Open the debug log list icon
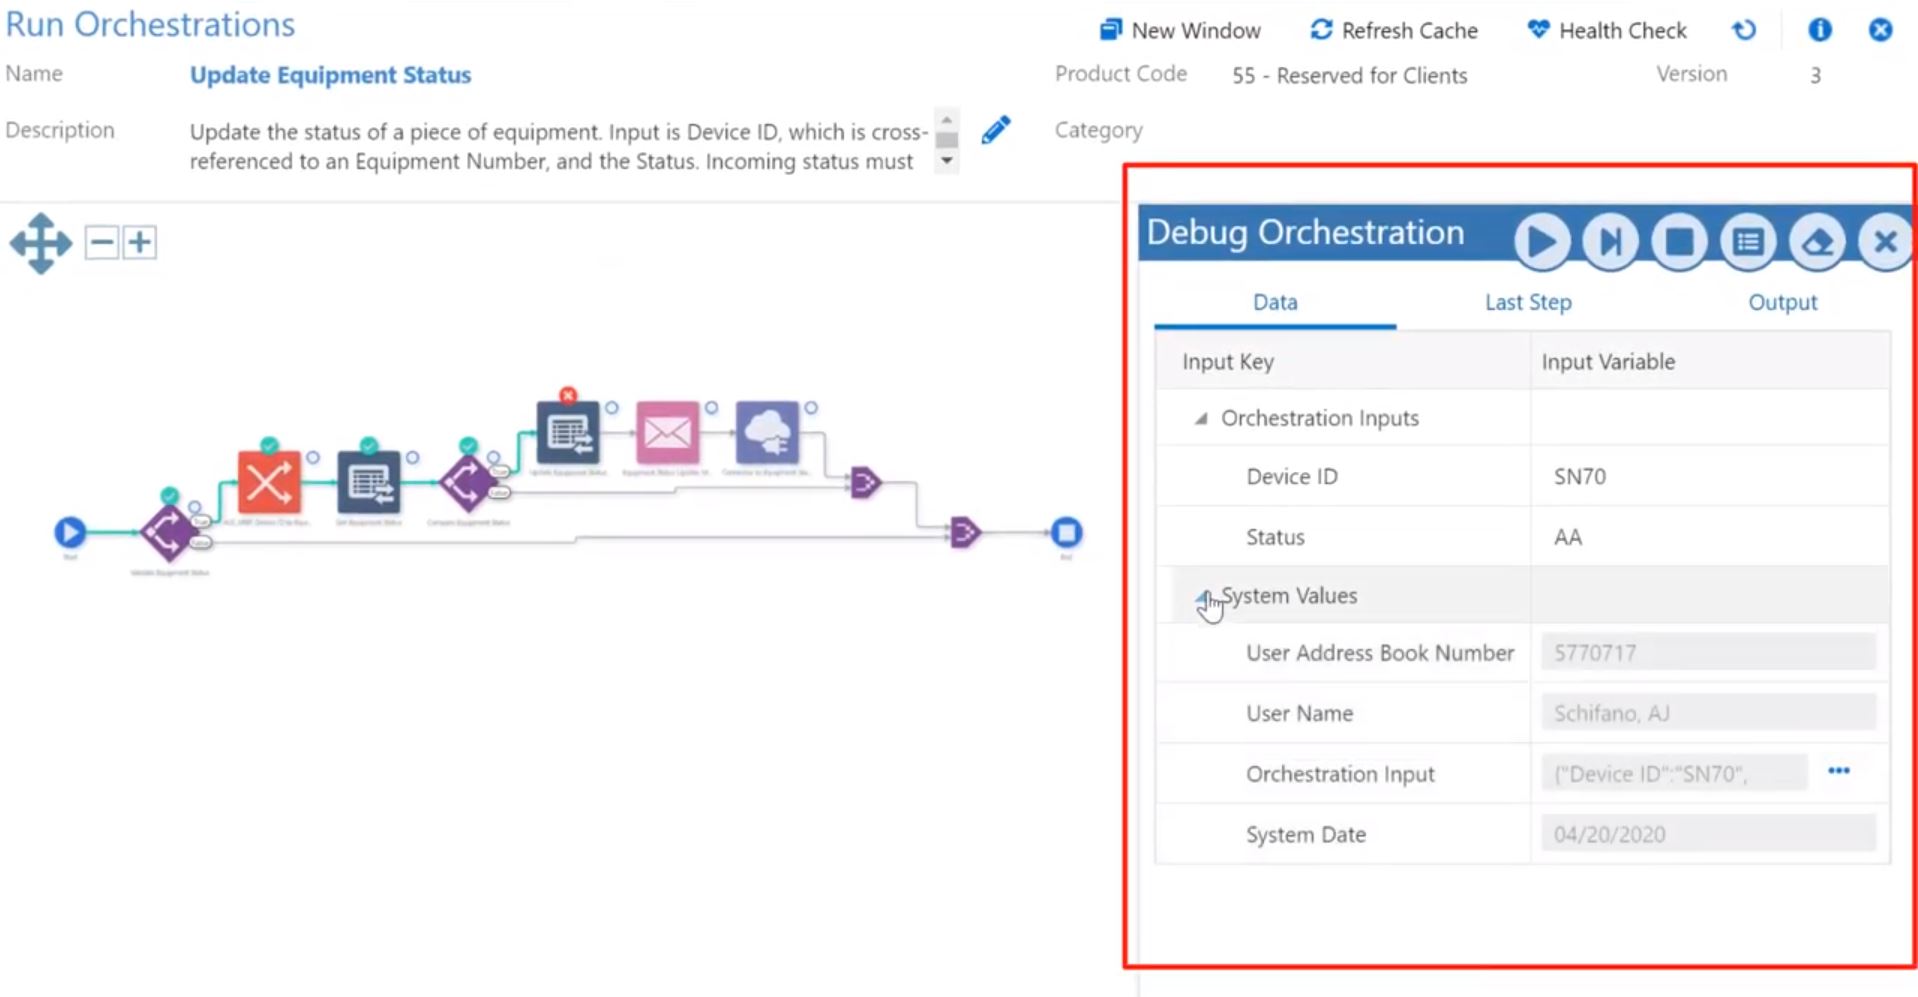 pos(1747,240)
